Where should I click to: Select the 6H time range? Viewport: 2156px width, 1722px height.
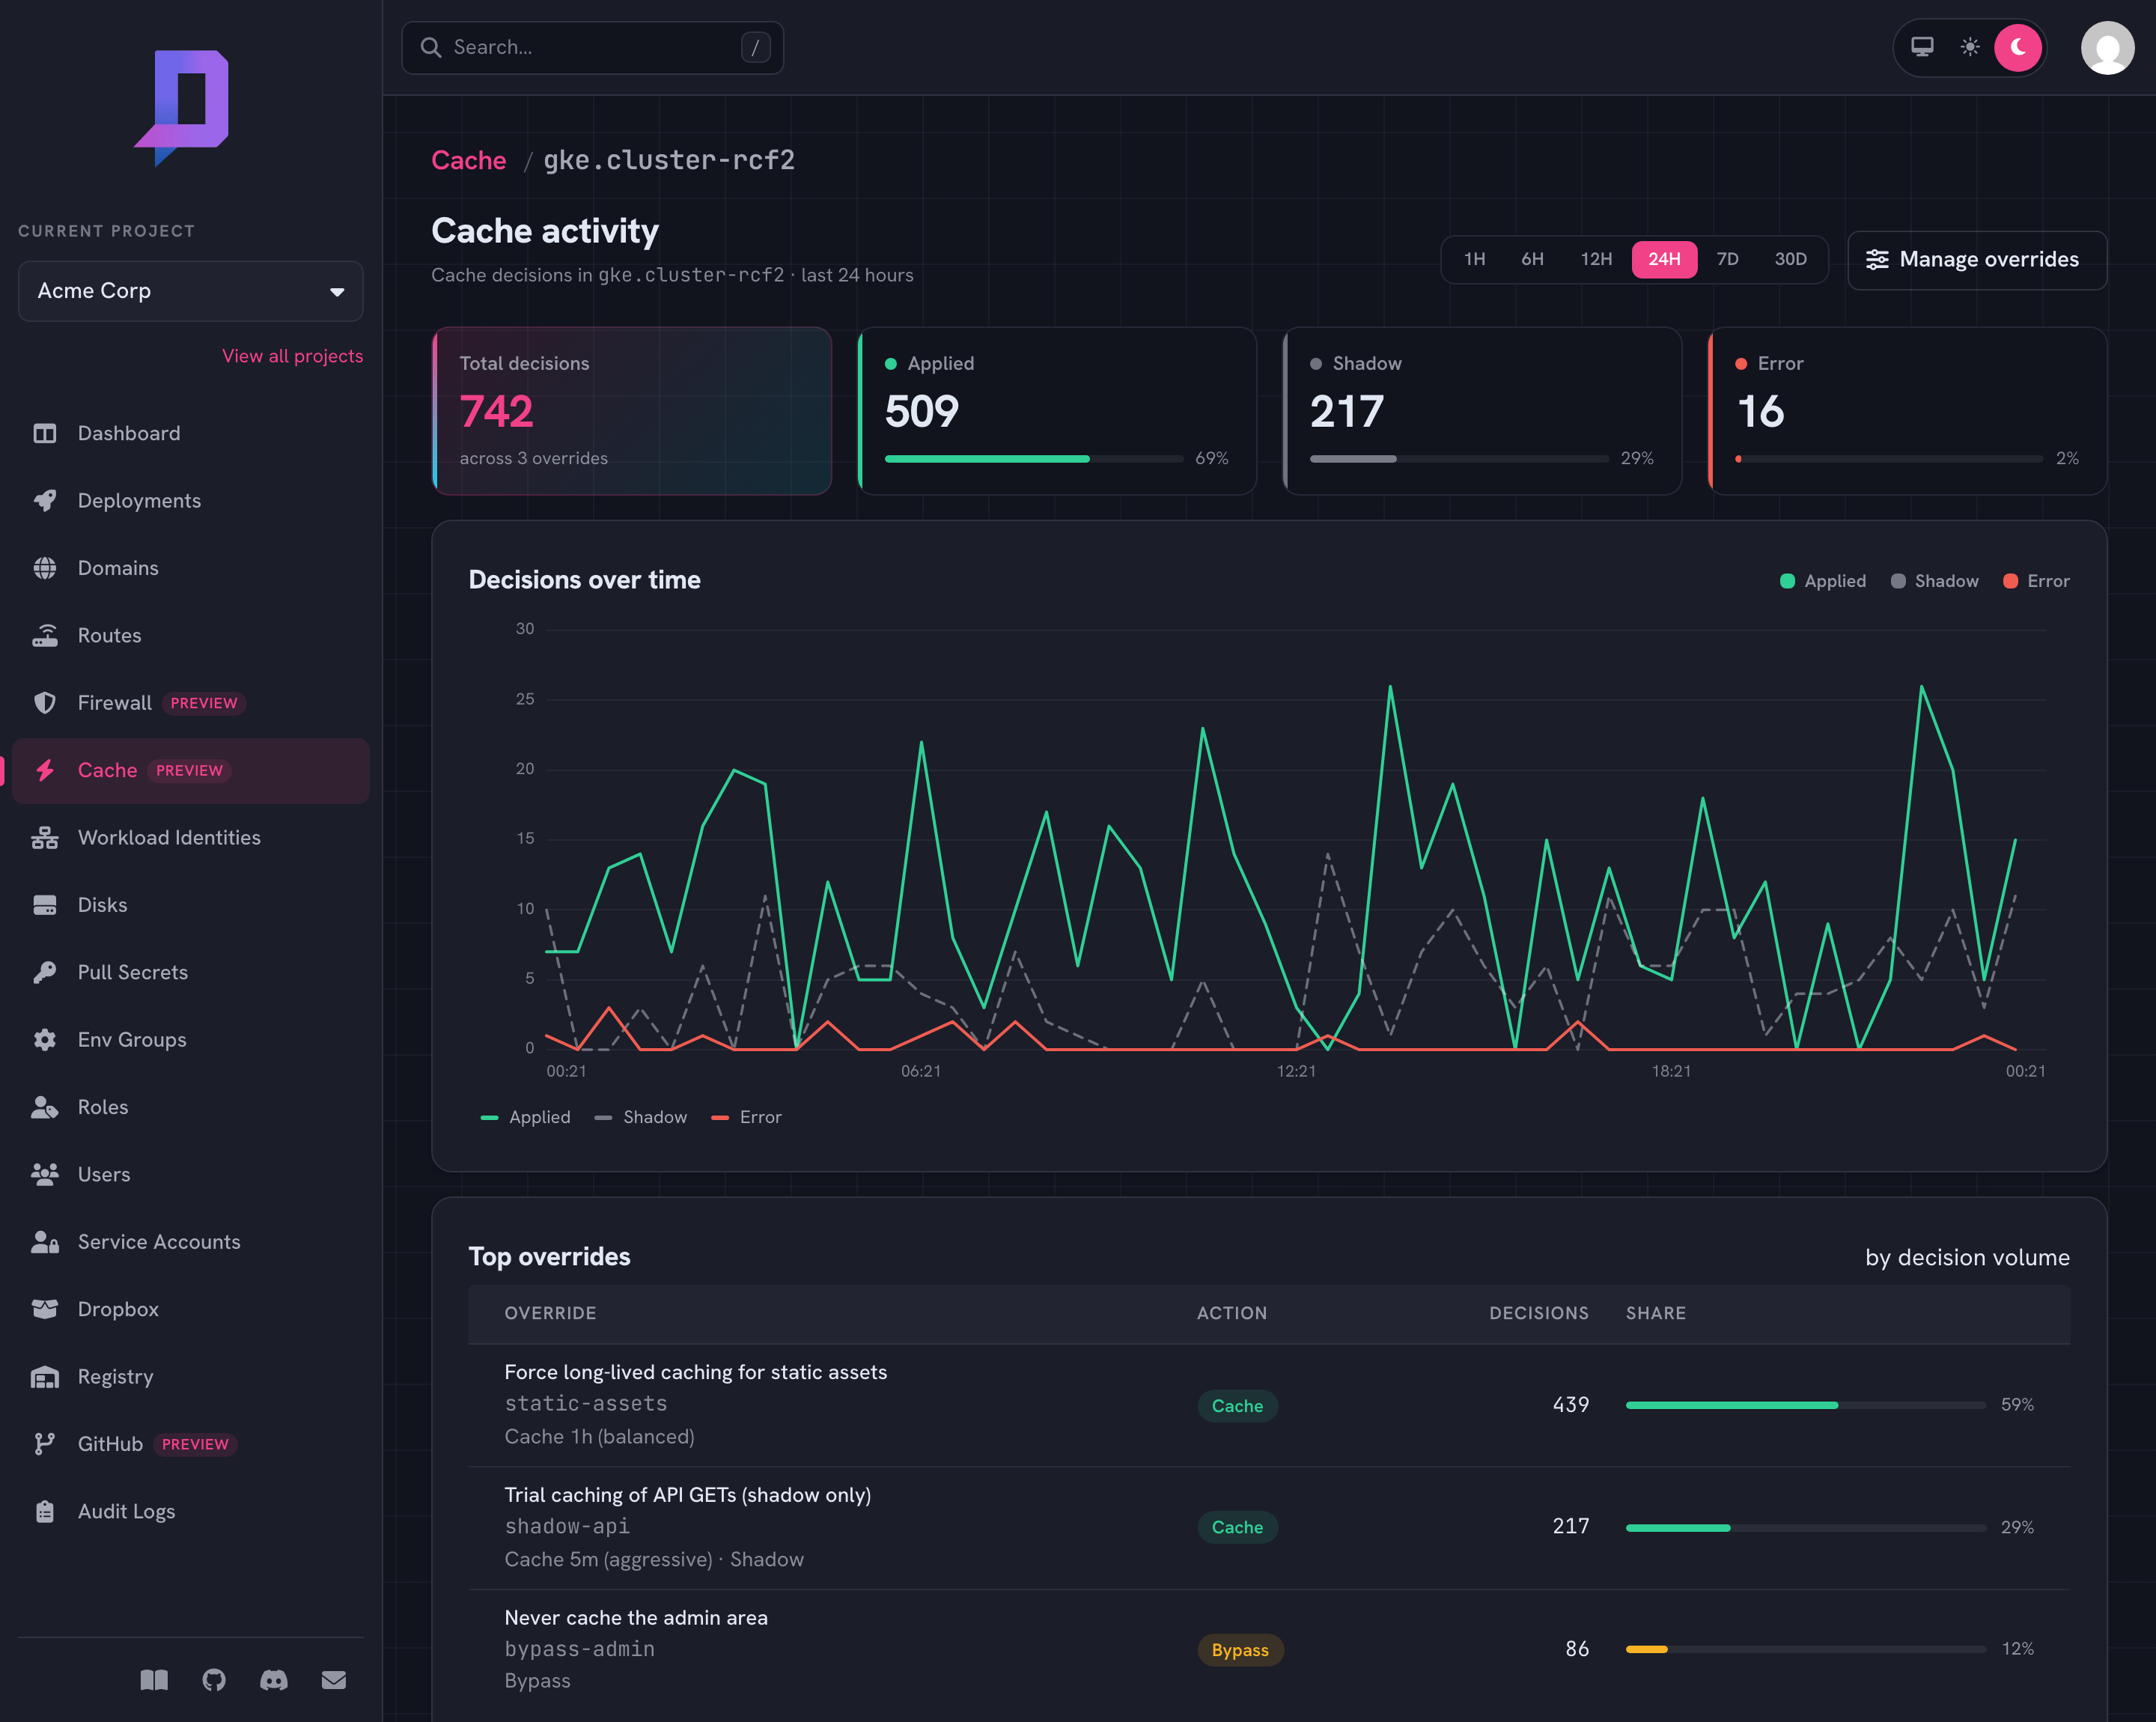(x=1532, y=259)
